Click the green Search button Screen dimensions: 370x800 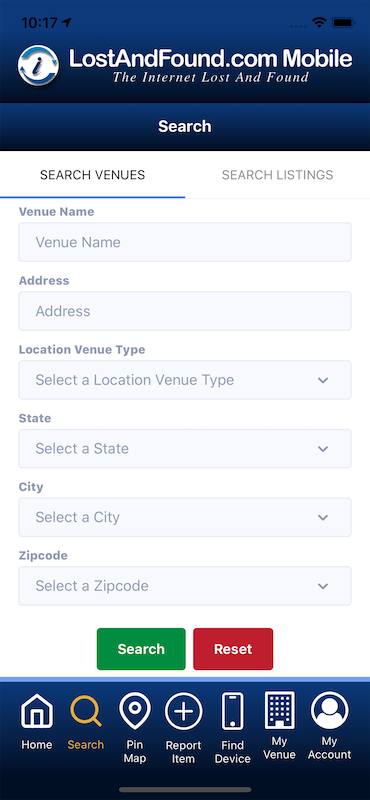click(141, 649)
